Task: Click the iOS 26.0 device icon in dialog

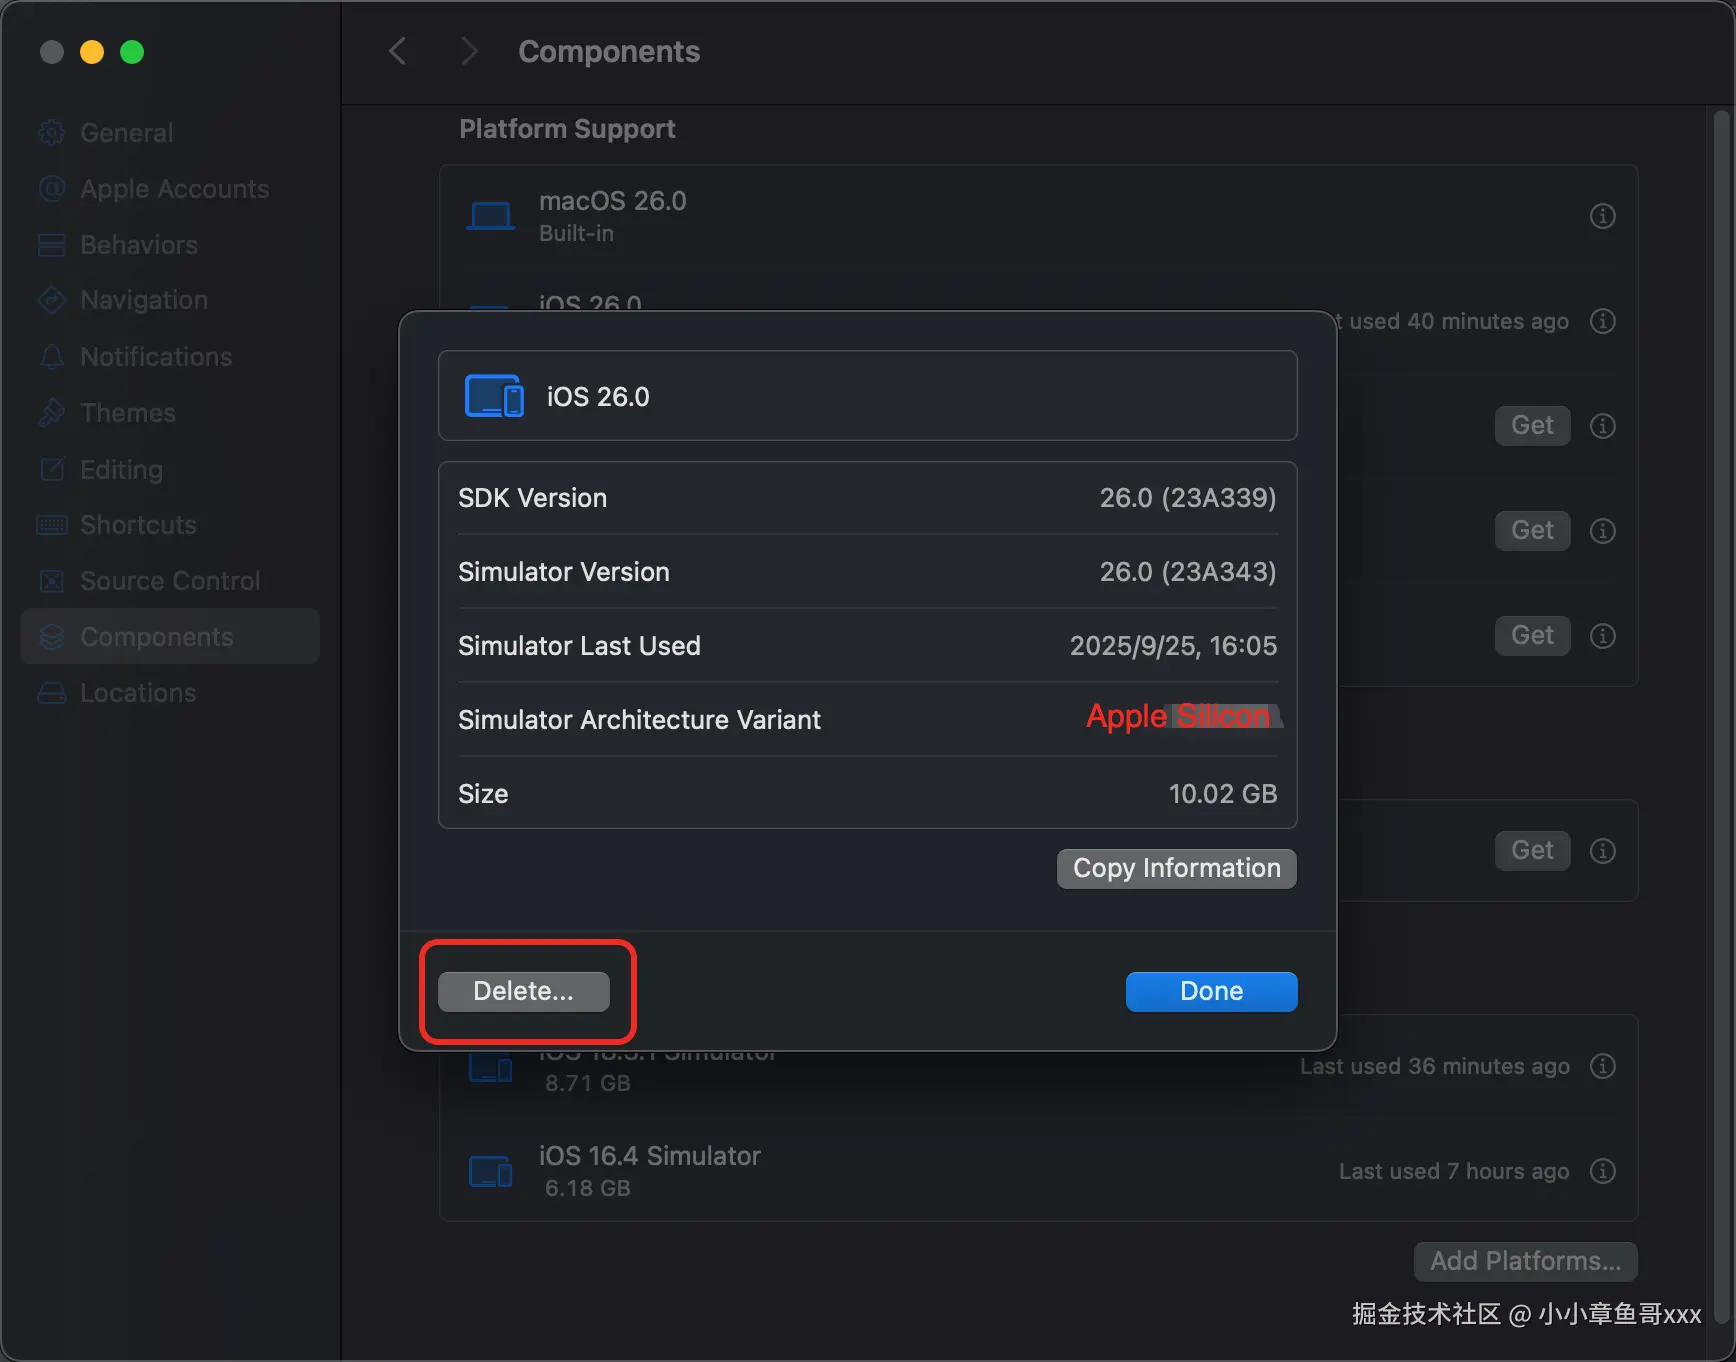Action: tap(494, 396)
